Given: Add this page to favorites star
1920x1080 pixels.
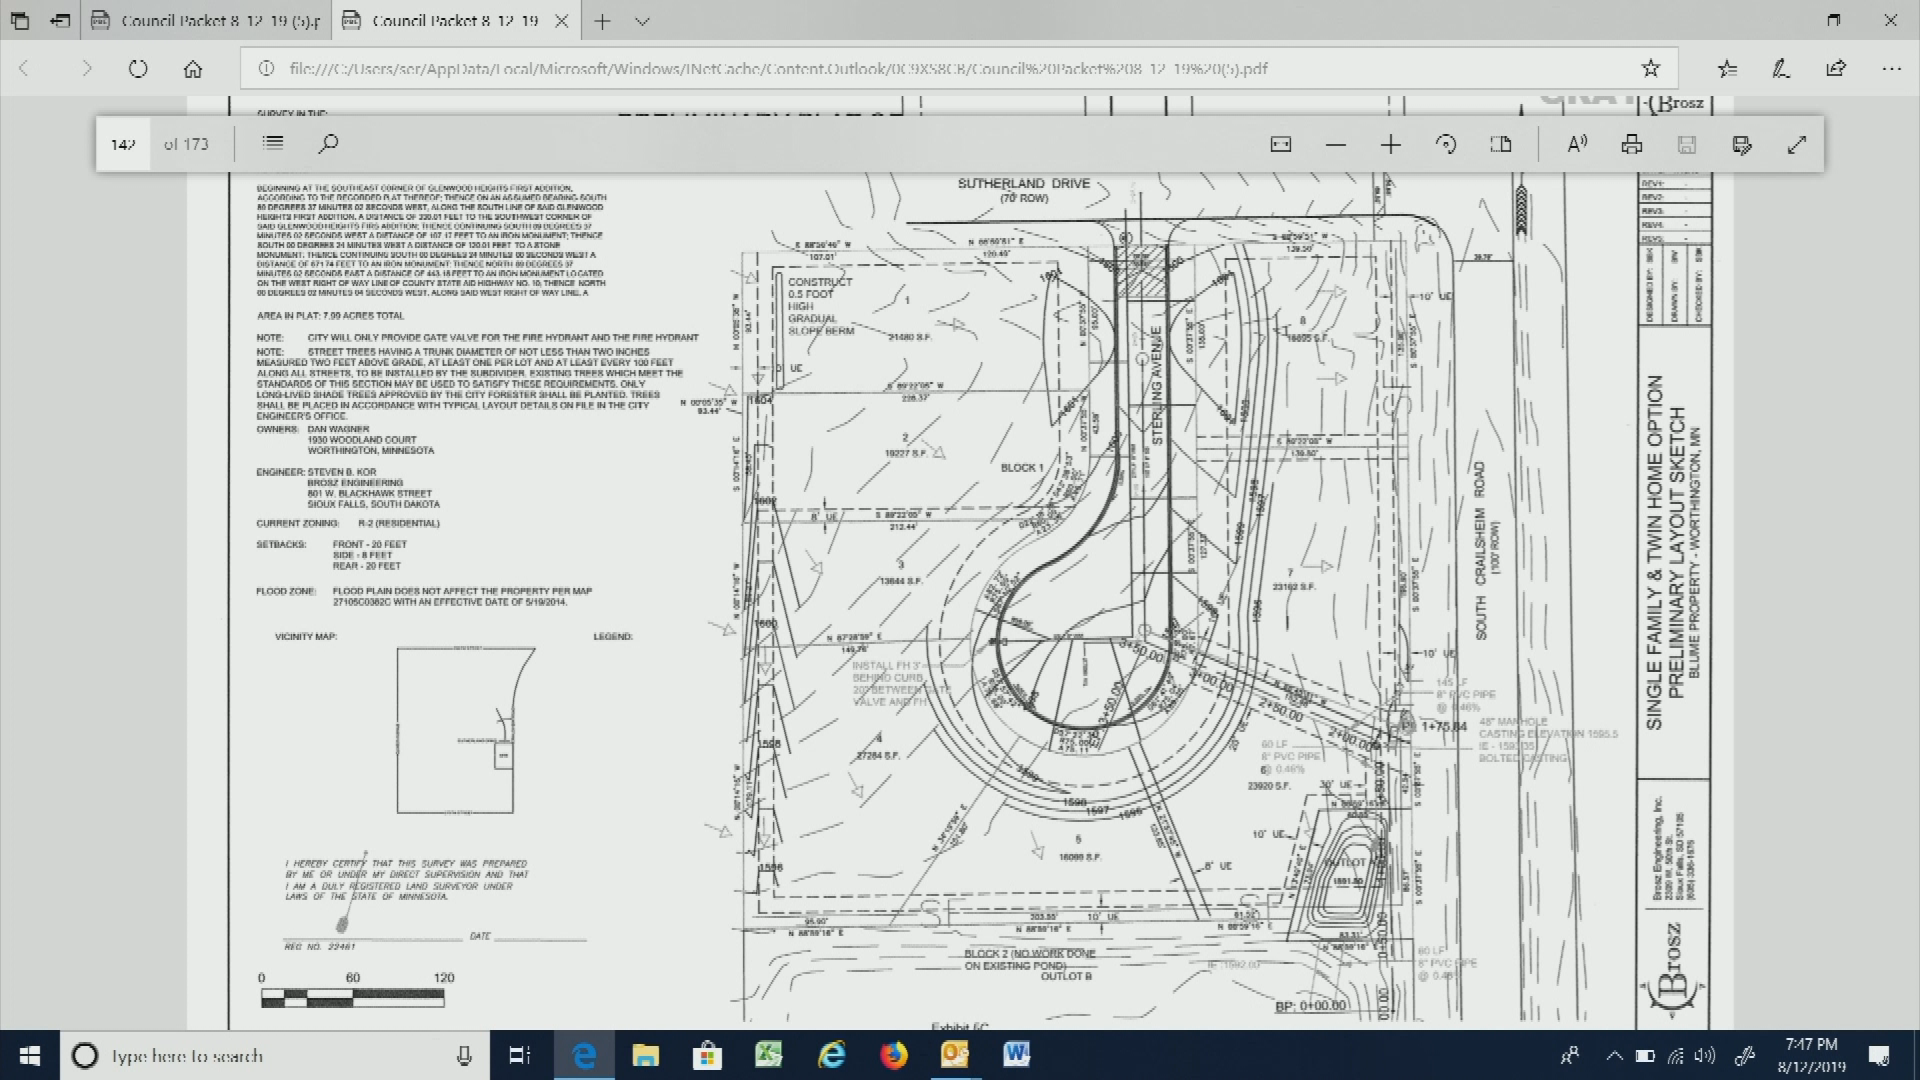Looking at the screenshot, I should pyautogui.click(x=1650, y=68).
